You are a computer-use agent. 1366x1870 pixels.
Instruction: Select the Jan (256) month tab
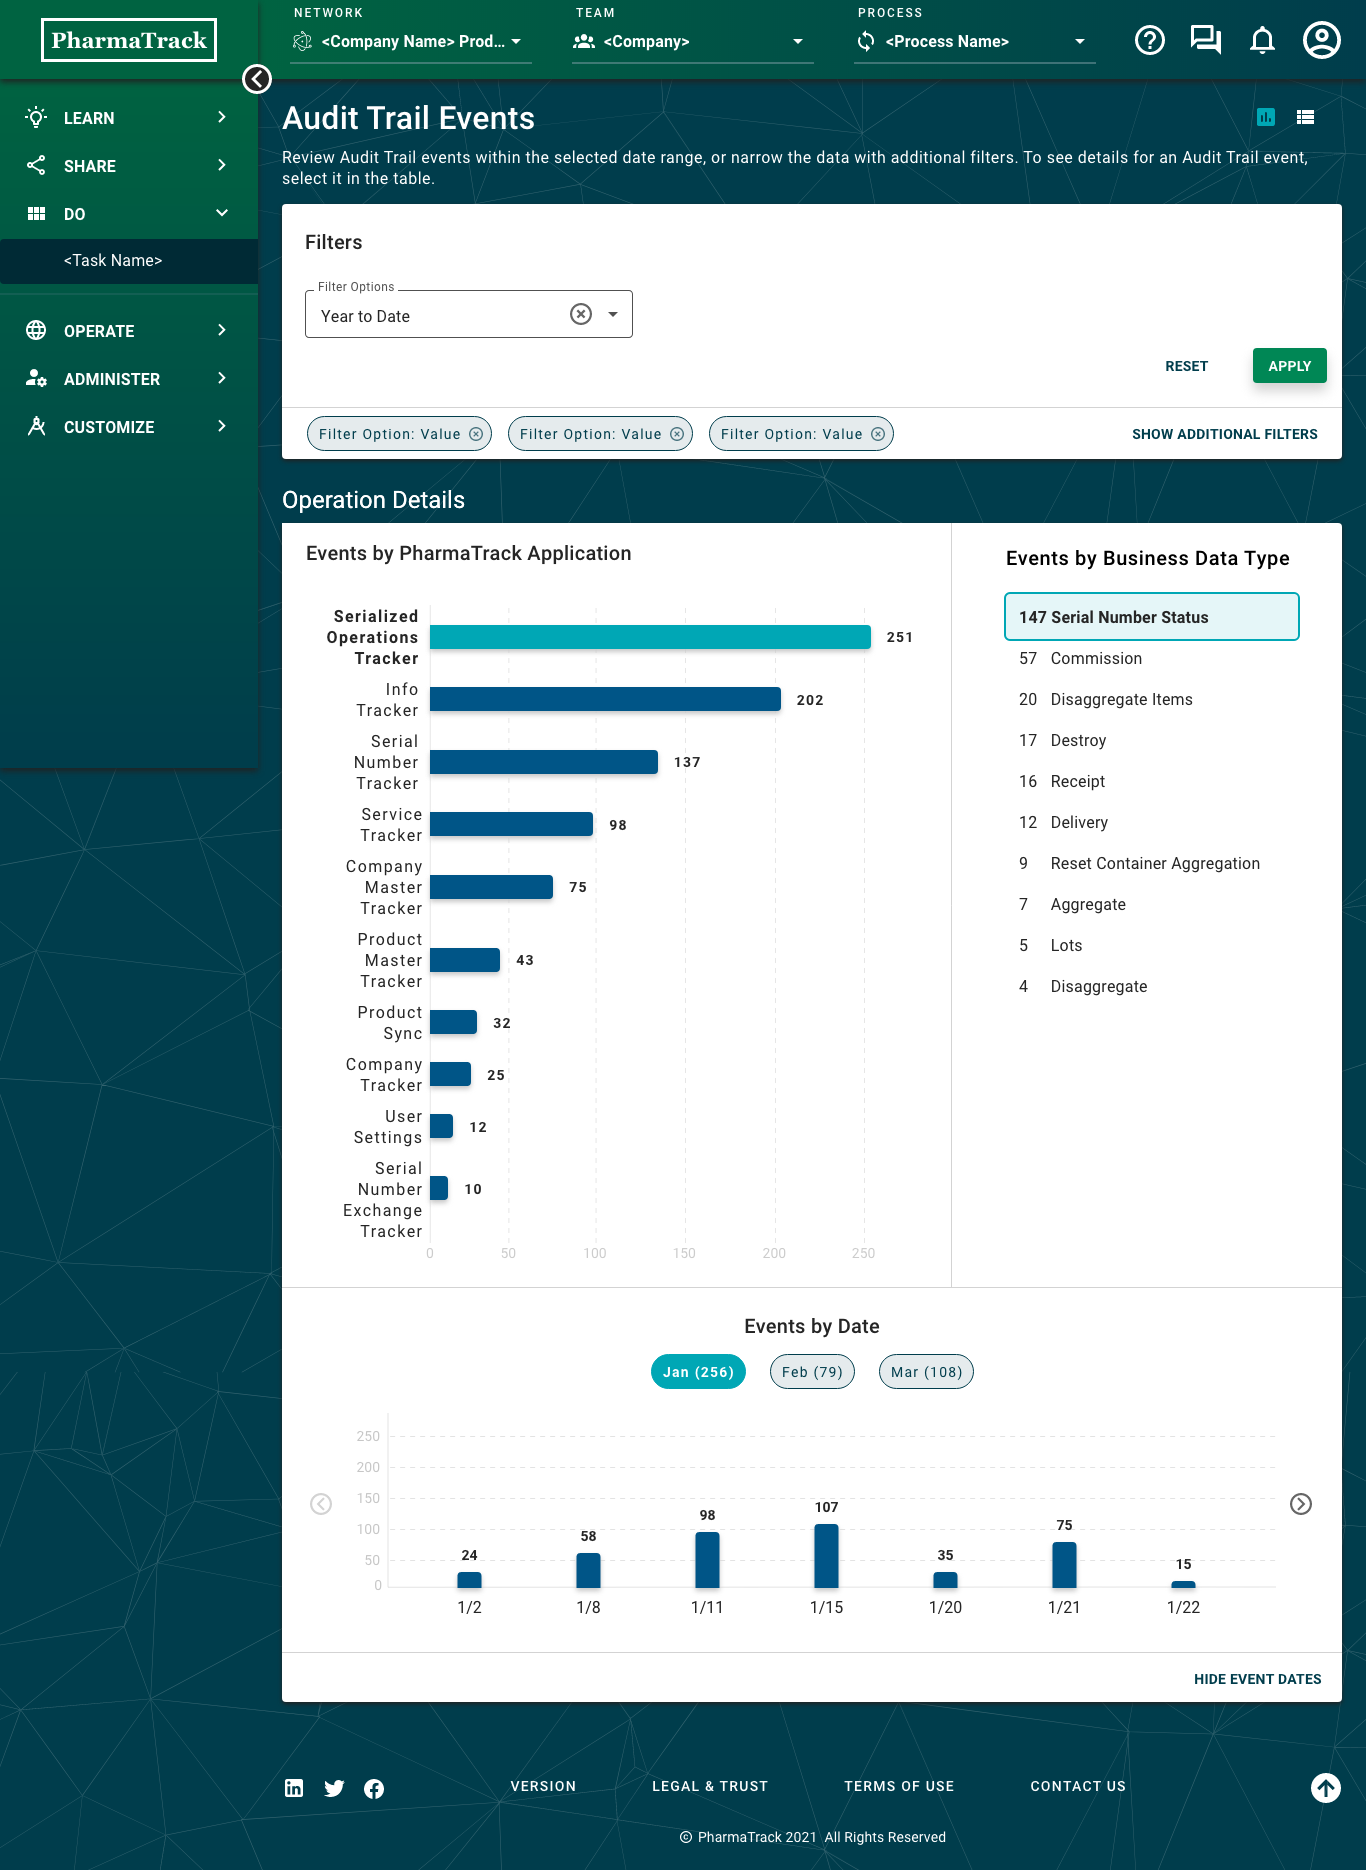698,1372
